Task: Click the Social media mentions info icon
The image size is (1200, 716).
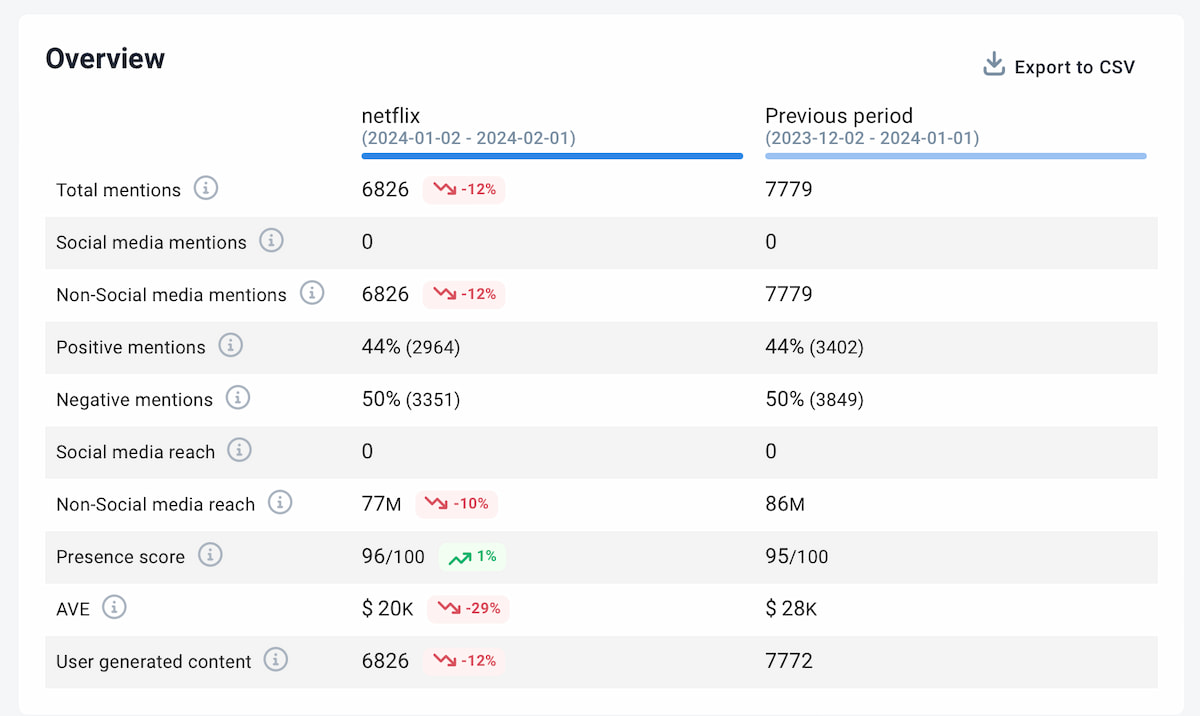Action: pyautogui.click(x=270, y=241)
